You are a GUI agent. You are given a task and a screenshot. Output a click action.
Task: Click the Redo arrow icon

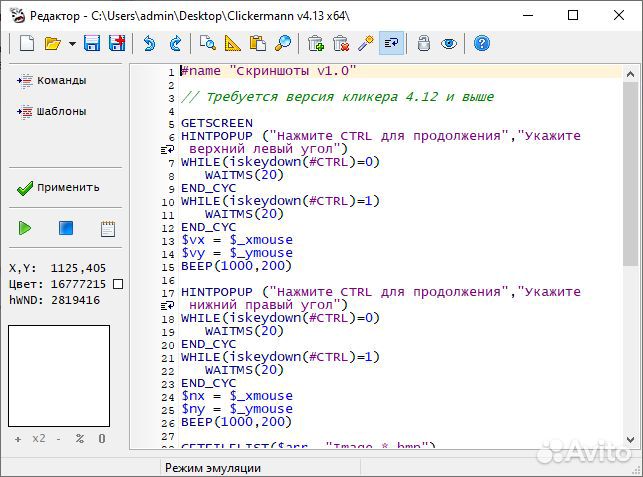pos(175,43)
